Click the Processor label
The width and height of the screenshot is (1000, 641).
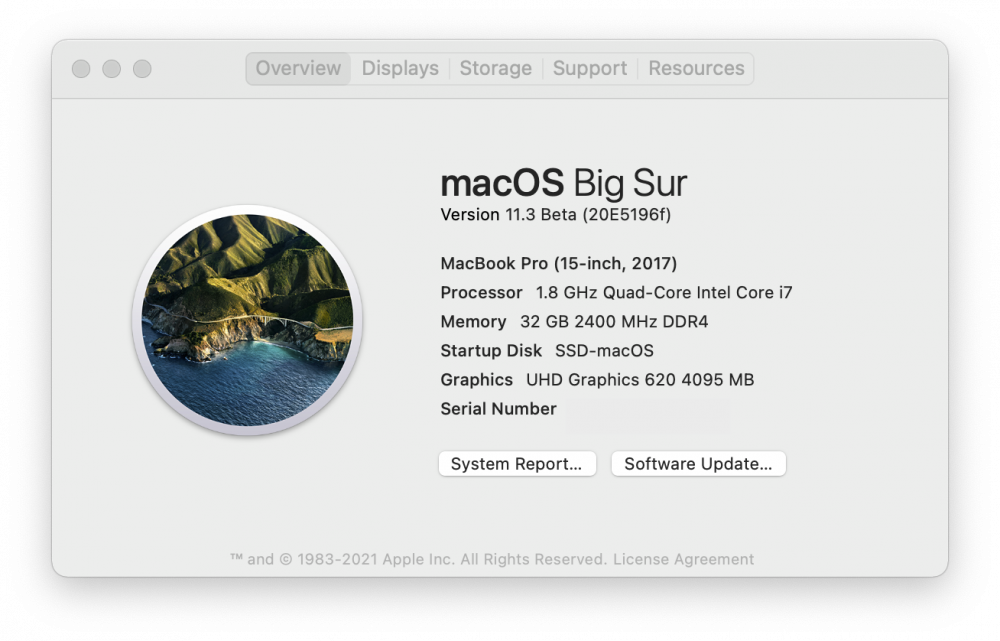(x=482, y=293)
